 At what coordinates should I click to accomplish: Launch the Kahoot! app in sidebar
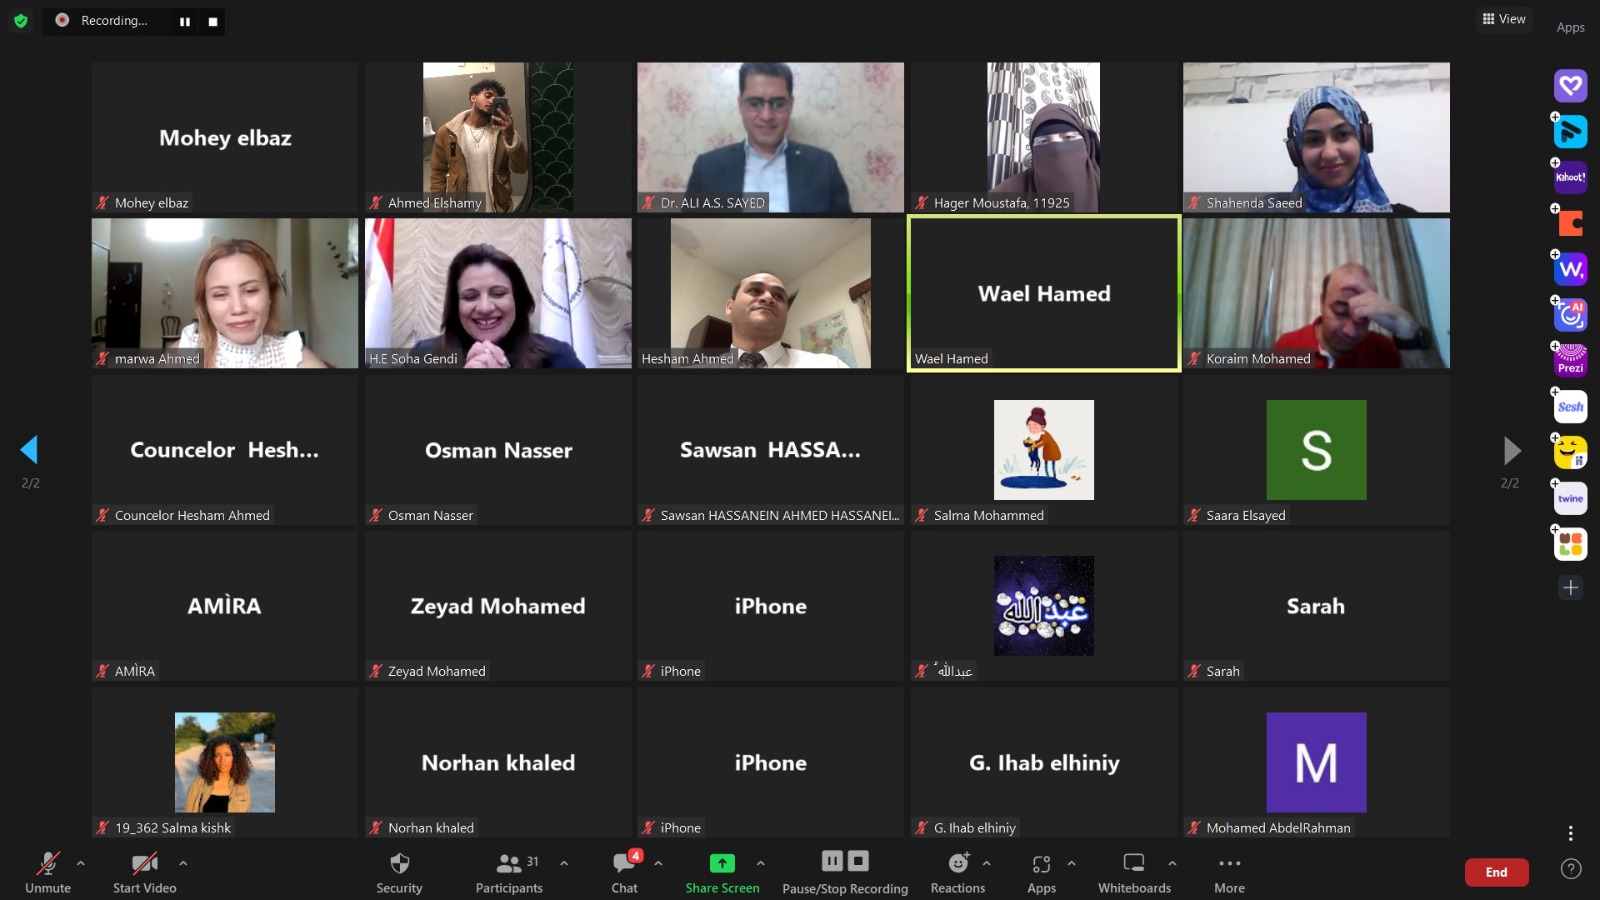click(1570, 177)
